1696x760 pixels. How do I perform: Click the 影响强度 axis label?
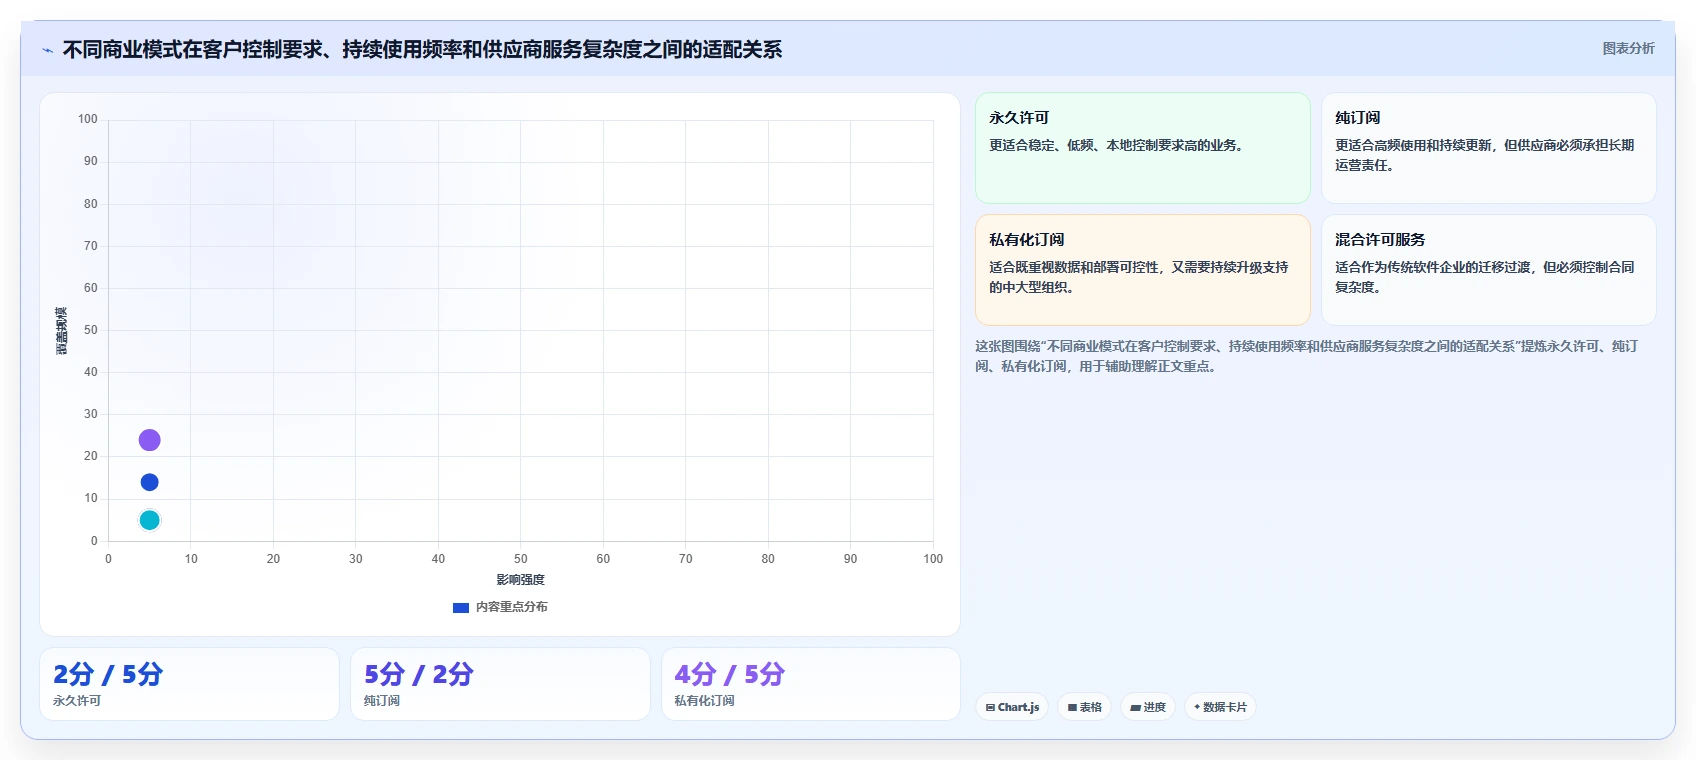coord(520,580)
